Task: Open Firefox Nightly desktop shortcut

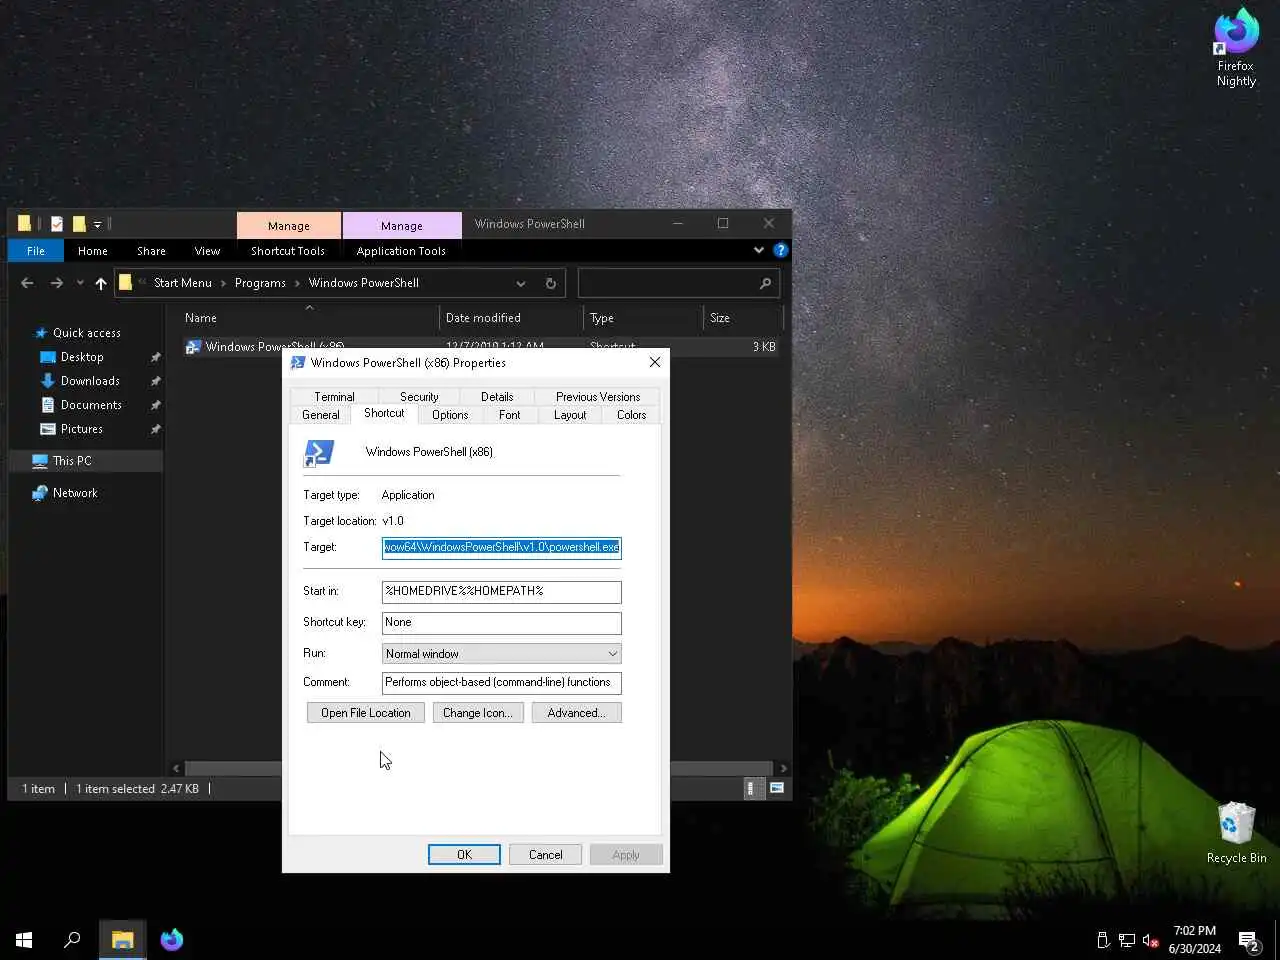Action: click(1236, 47)
